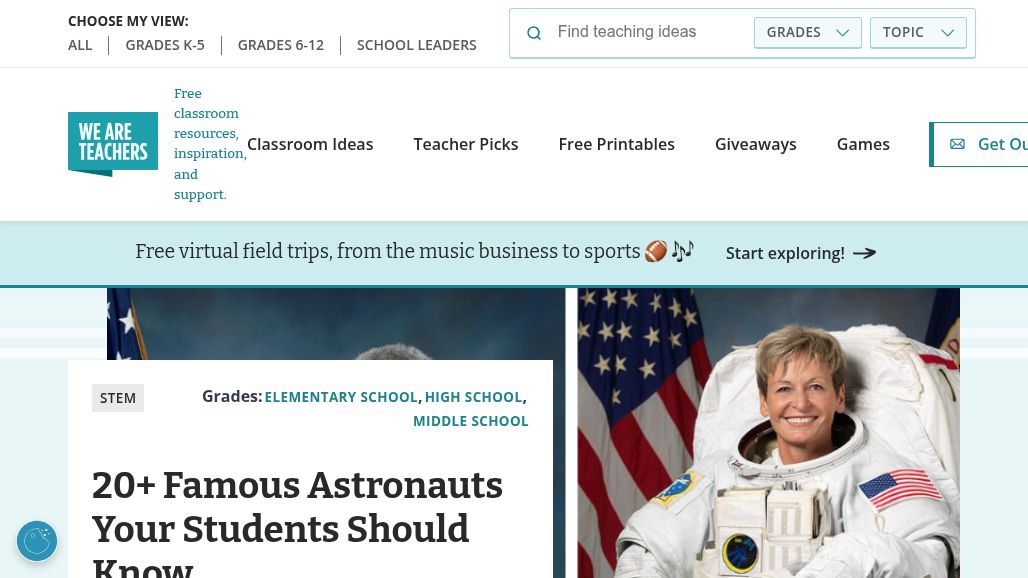This screenshot has height=578, width=1028.
Task: Click the astronaut portrait photo on the right
Action: click(x=768, y=432)
